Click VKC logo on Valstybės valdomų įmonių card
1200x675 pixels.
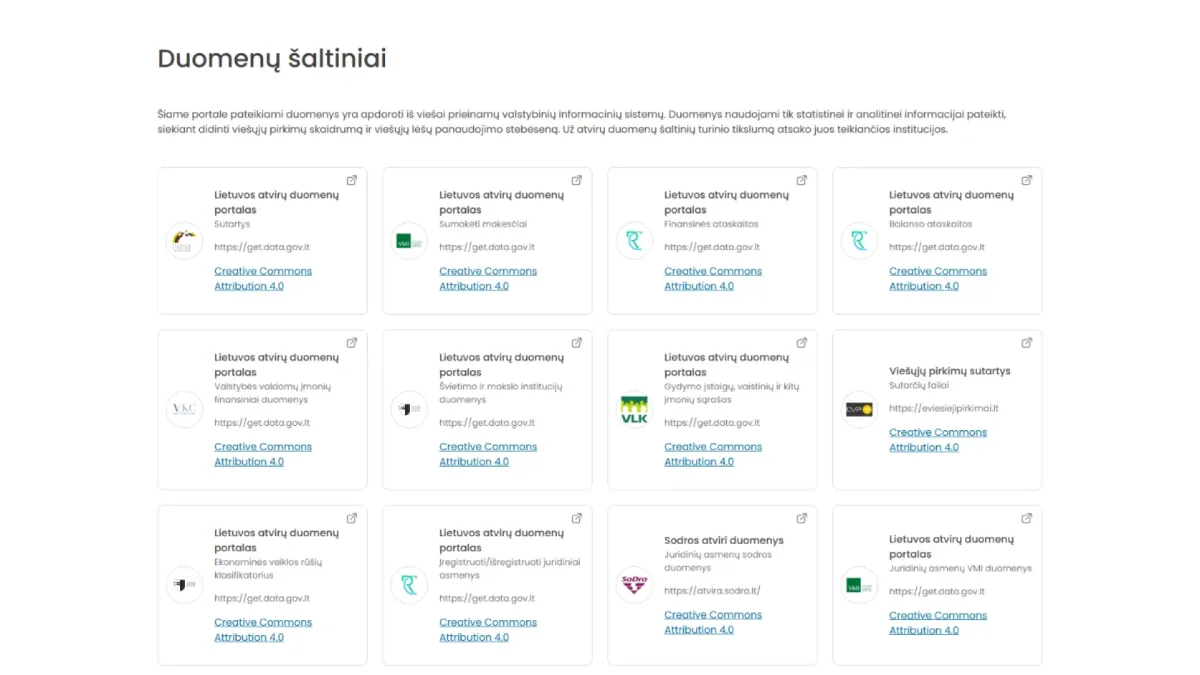184,410
